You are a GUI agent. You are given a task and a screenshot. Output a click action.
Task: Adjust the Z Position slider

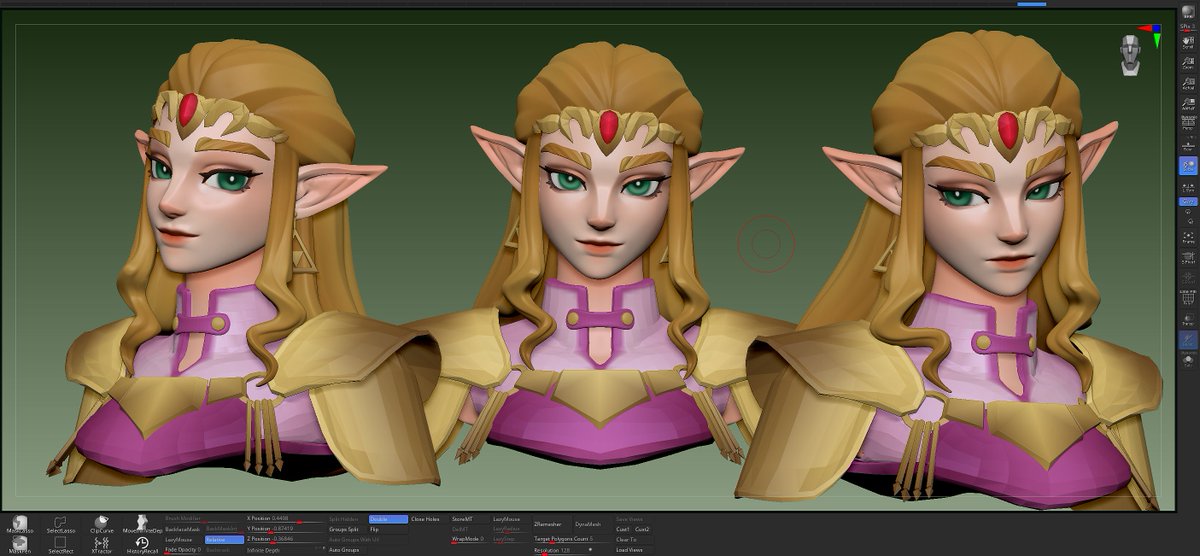286,539
